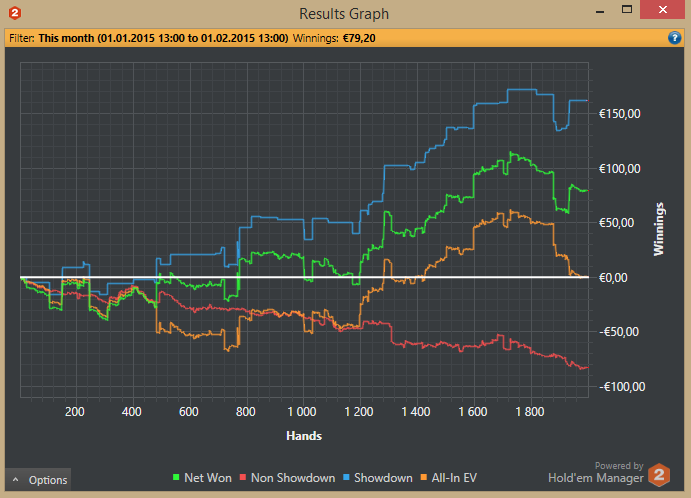Minimize the Results Graph window

(600, 10)
